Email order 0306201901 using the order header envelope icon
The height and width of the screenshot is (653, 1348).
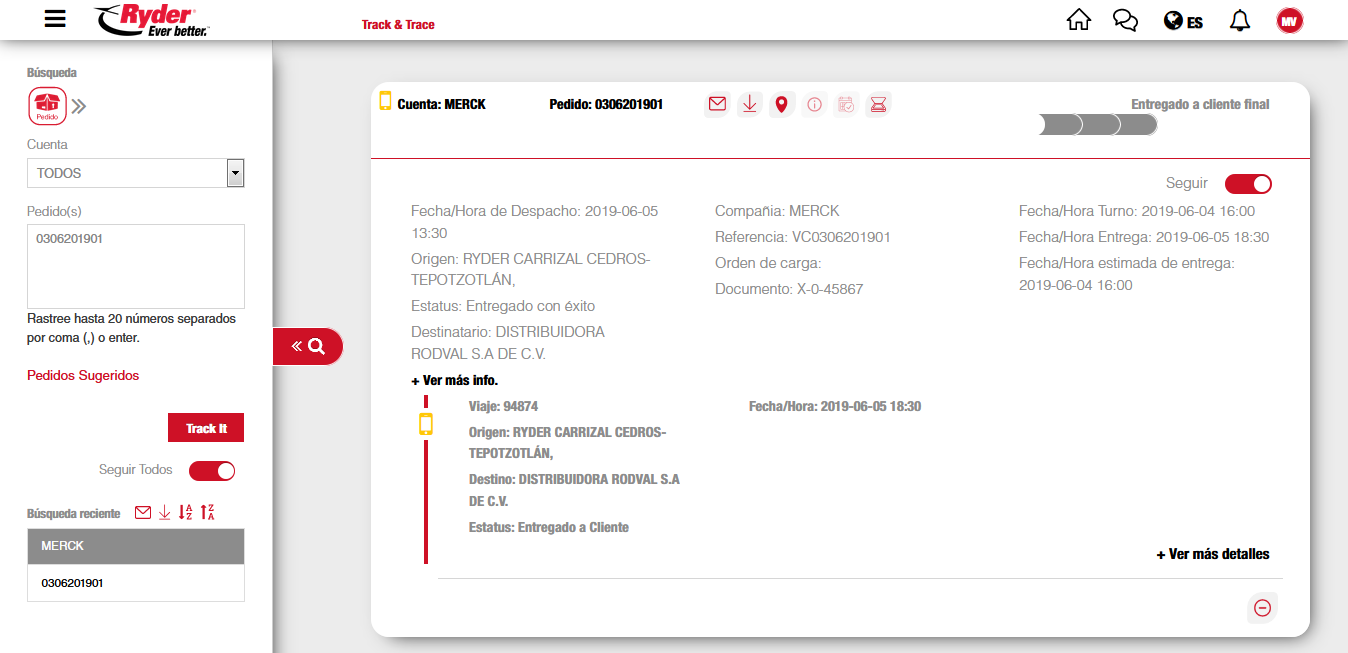(717, 104)
